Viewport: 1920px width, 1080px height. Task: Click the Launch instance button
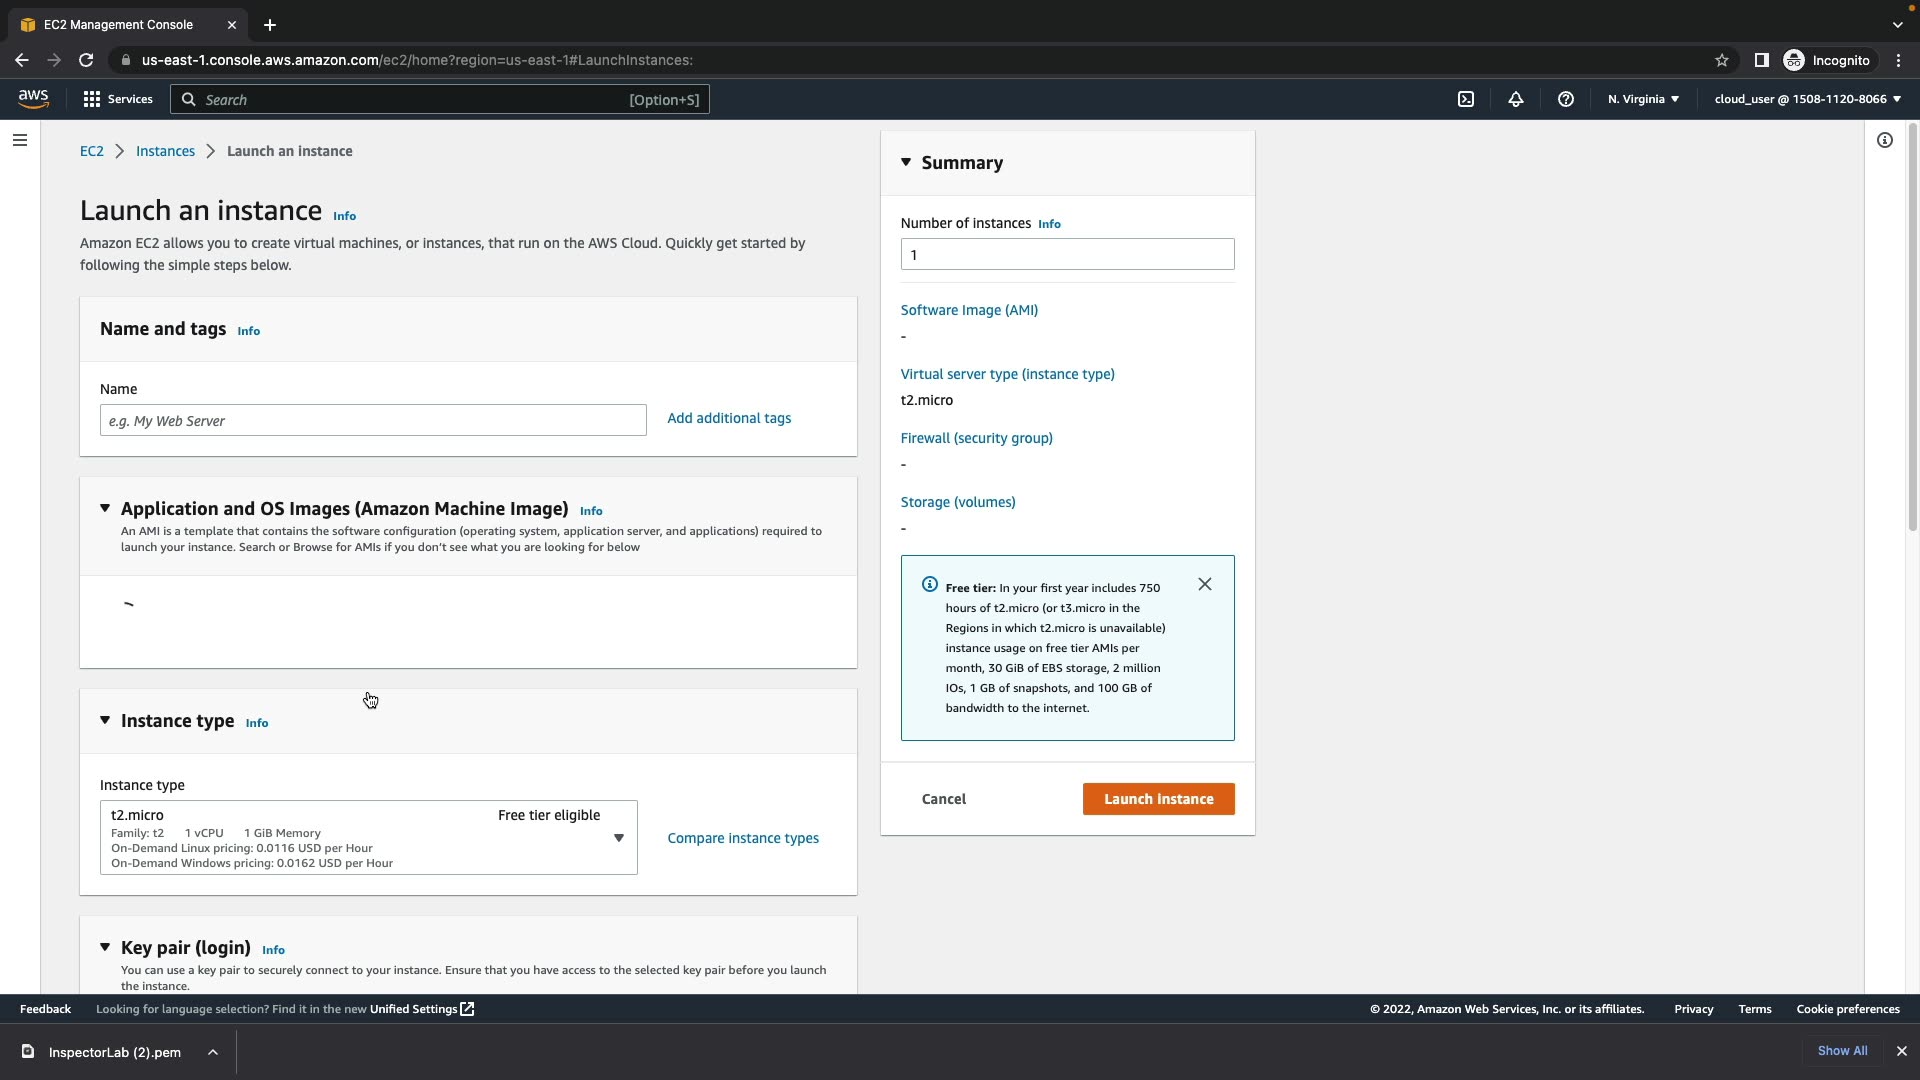(1158, 799)
